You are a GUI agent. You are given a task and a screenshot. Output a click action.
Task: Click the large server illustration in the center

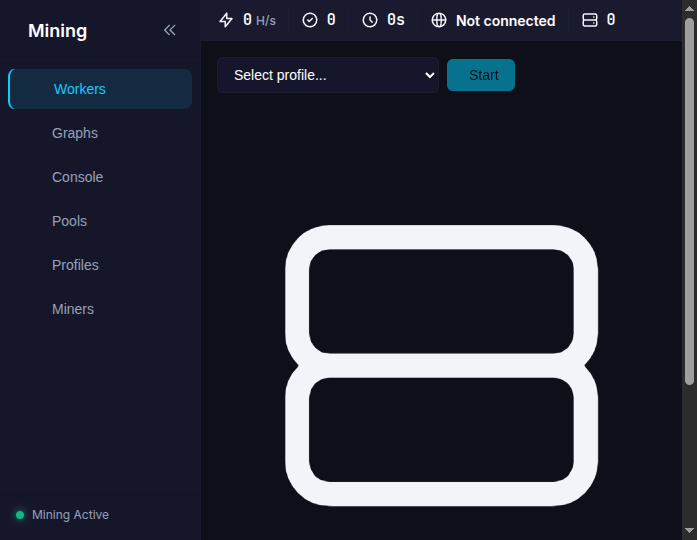(x=441, y=365)
